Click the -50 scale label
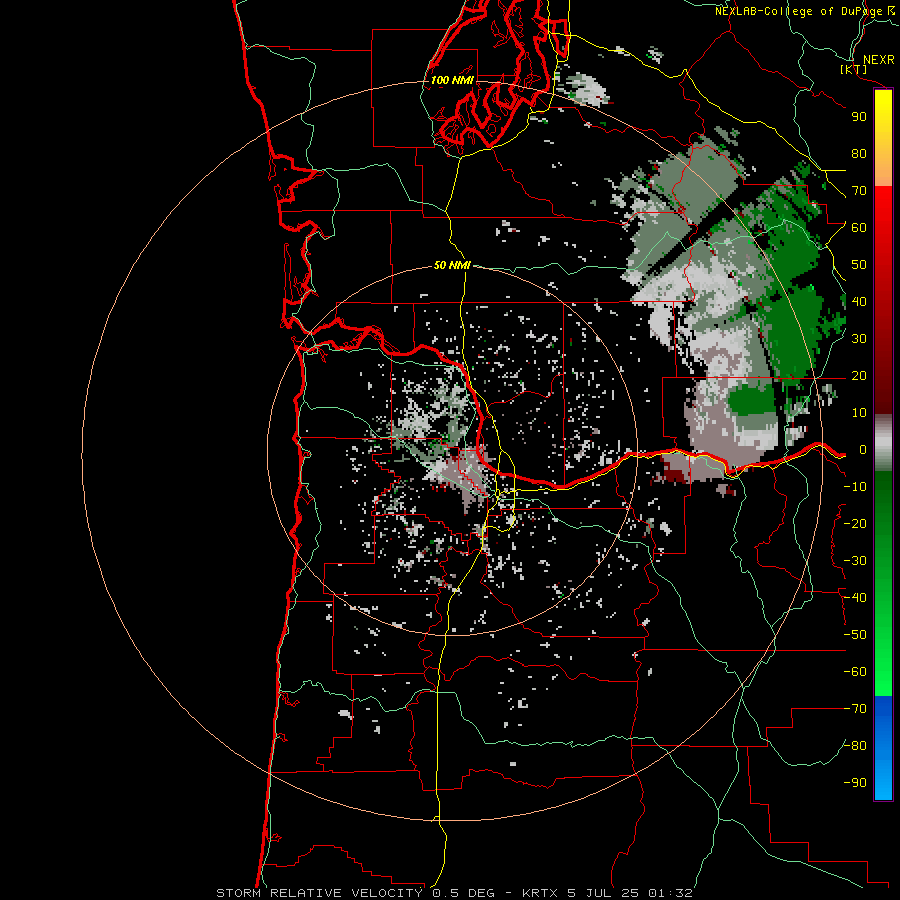Viewport: 900px width, 900px height. tap(855, 635)
